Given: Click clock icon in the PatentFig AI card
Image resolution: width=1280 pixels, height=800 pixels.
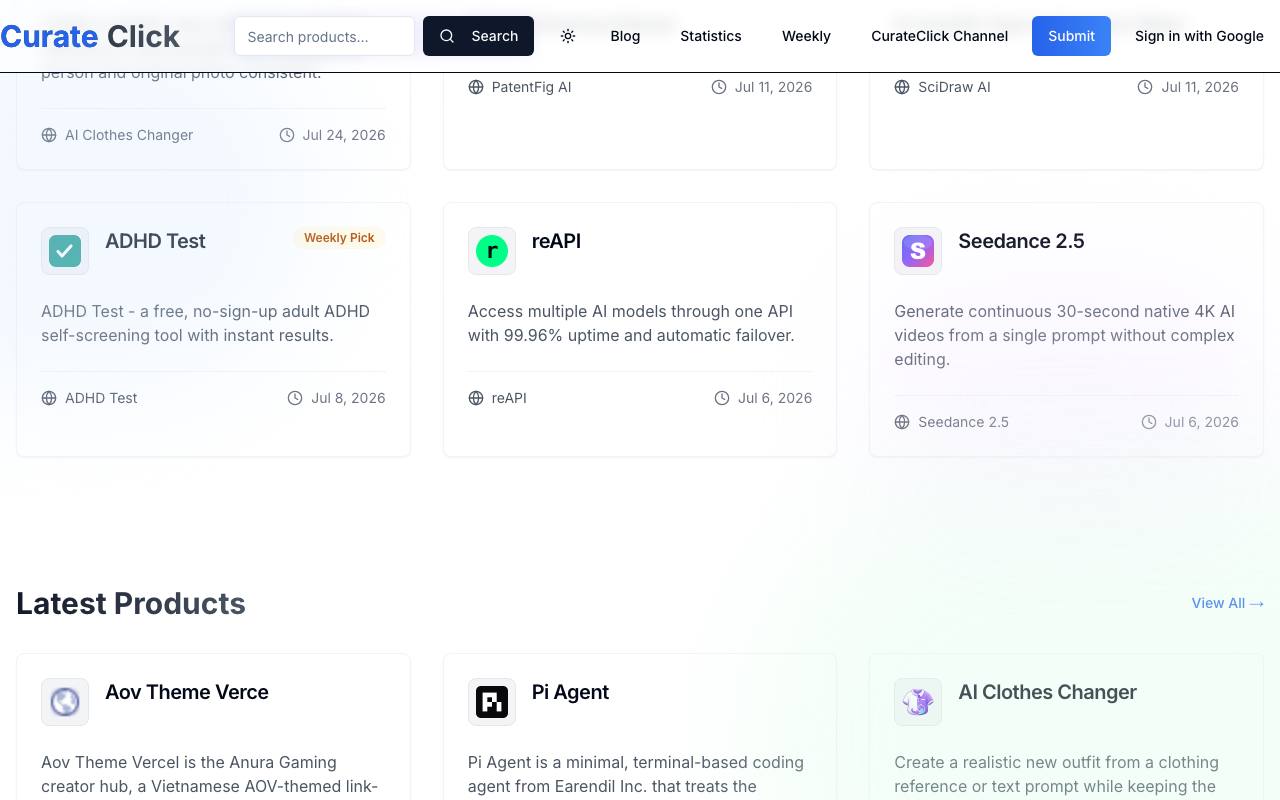Looking at the screenshot, I should coord(719,87).
